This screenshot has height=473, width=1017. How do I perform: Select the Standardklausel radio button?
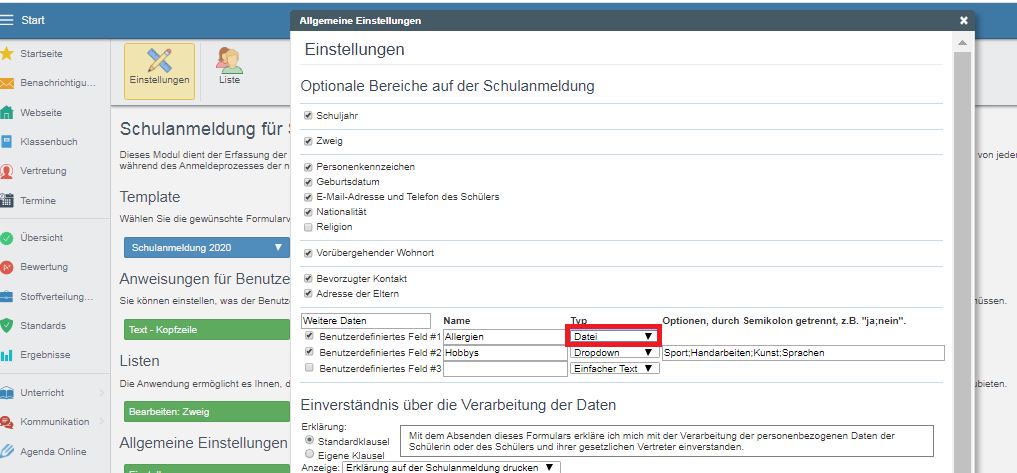tap(309, 440)
